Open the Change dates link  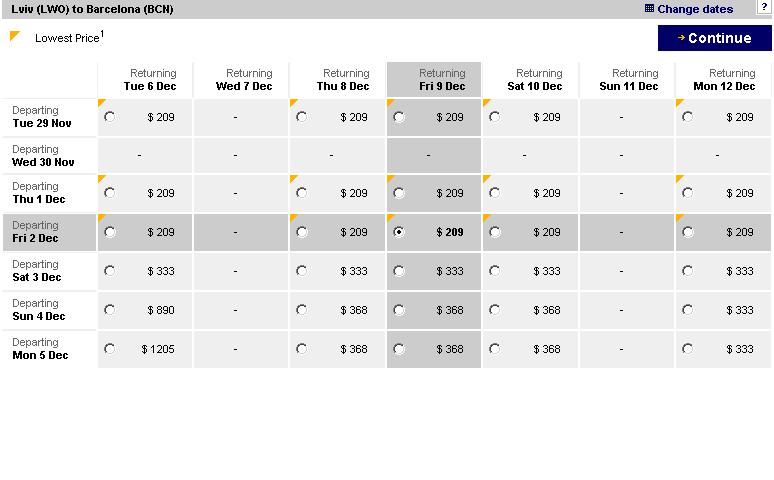695,9
